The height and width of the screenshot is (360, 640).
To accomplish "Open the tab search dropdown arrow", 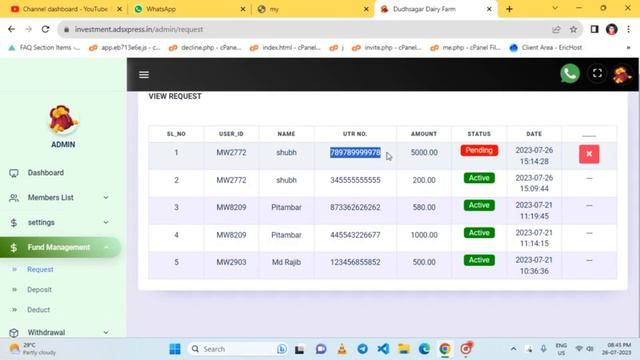I will pos(555,8).
